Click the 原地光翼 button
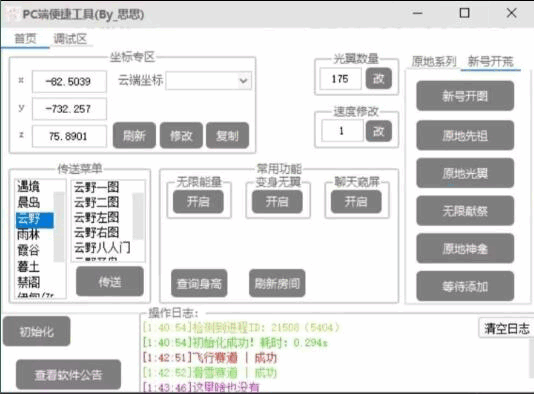Image resolution: width=534 pixels, height=394 pixels. pyautogui.click(x=465, y=173)
